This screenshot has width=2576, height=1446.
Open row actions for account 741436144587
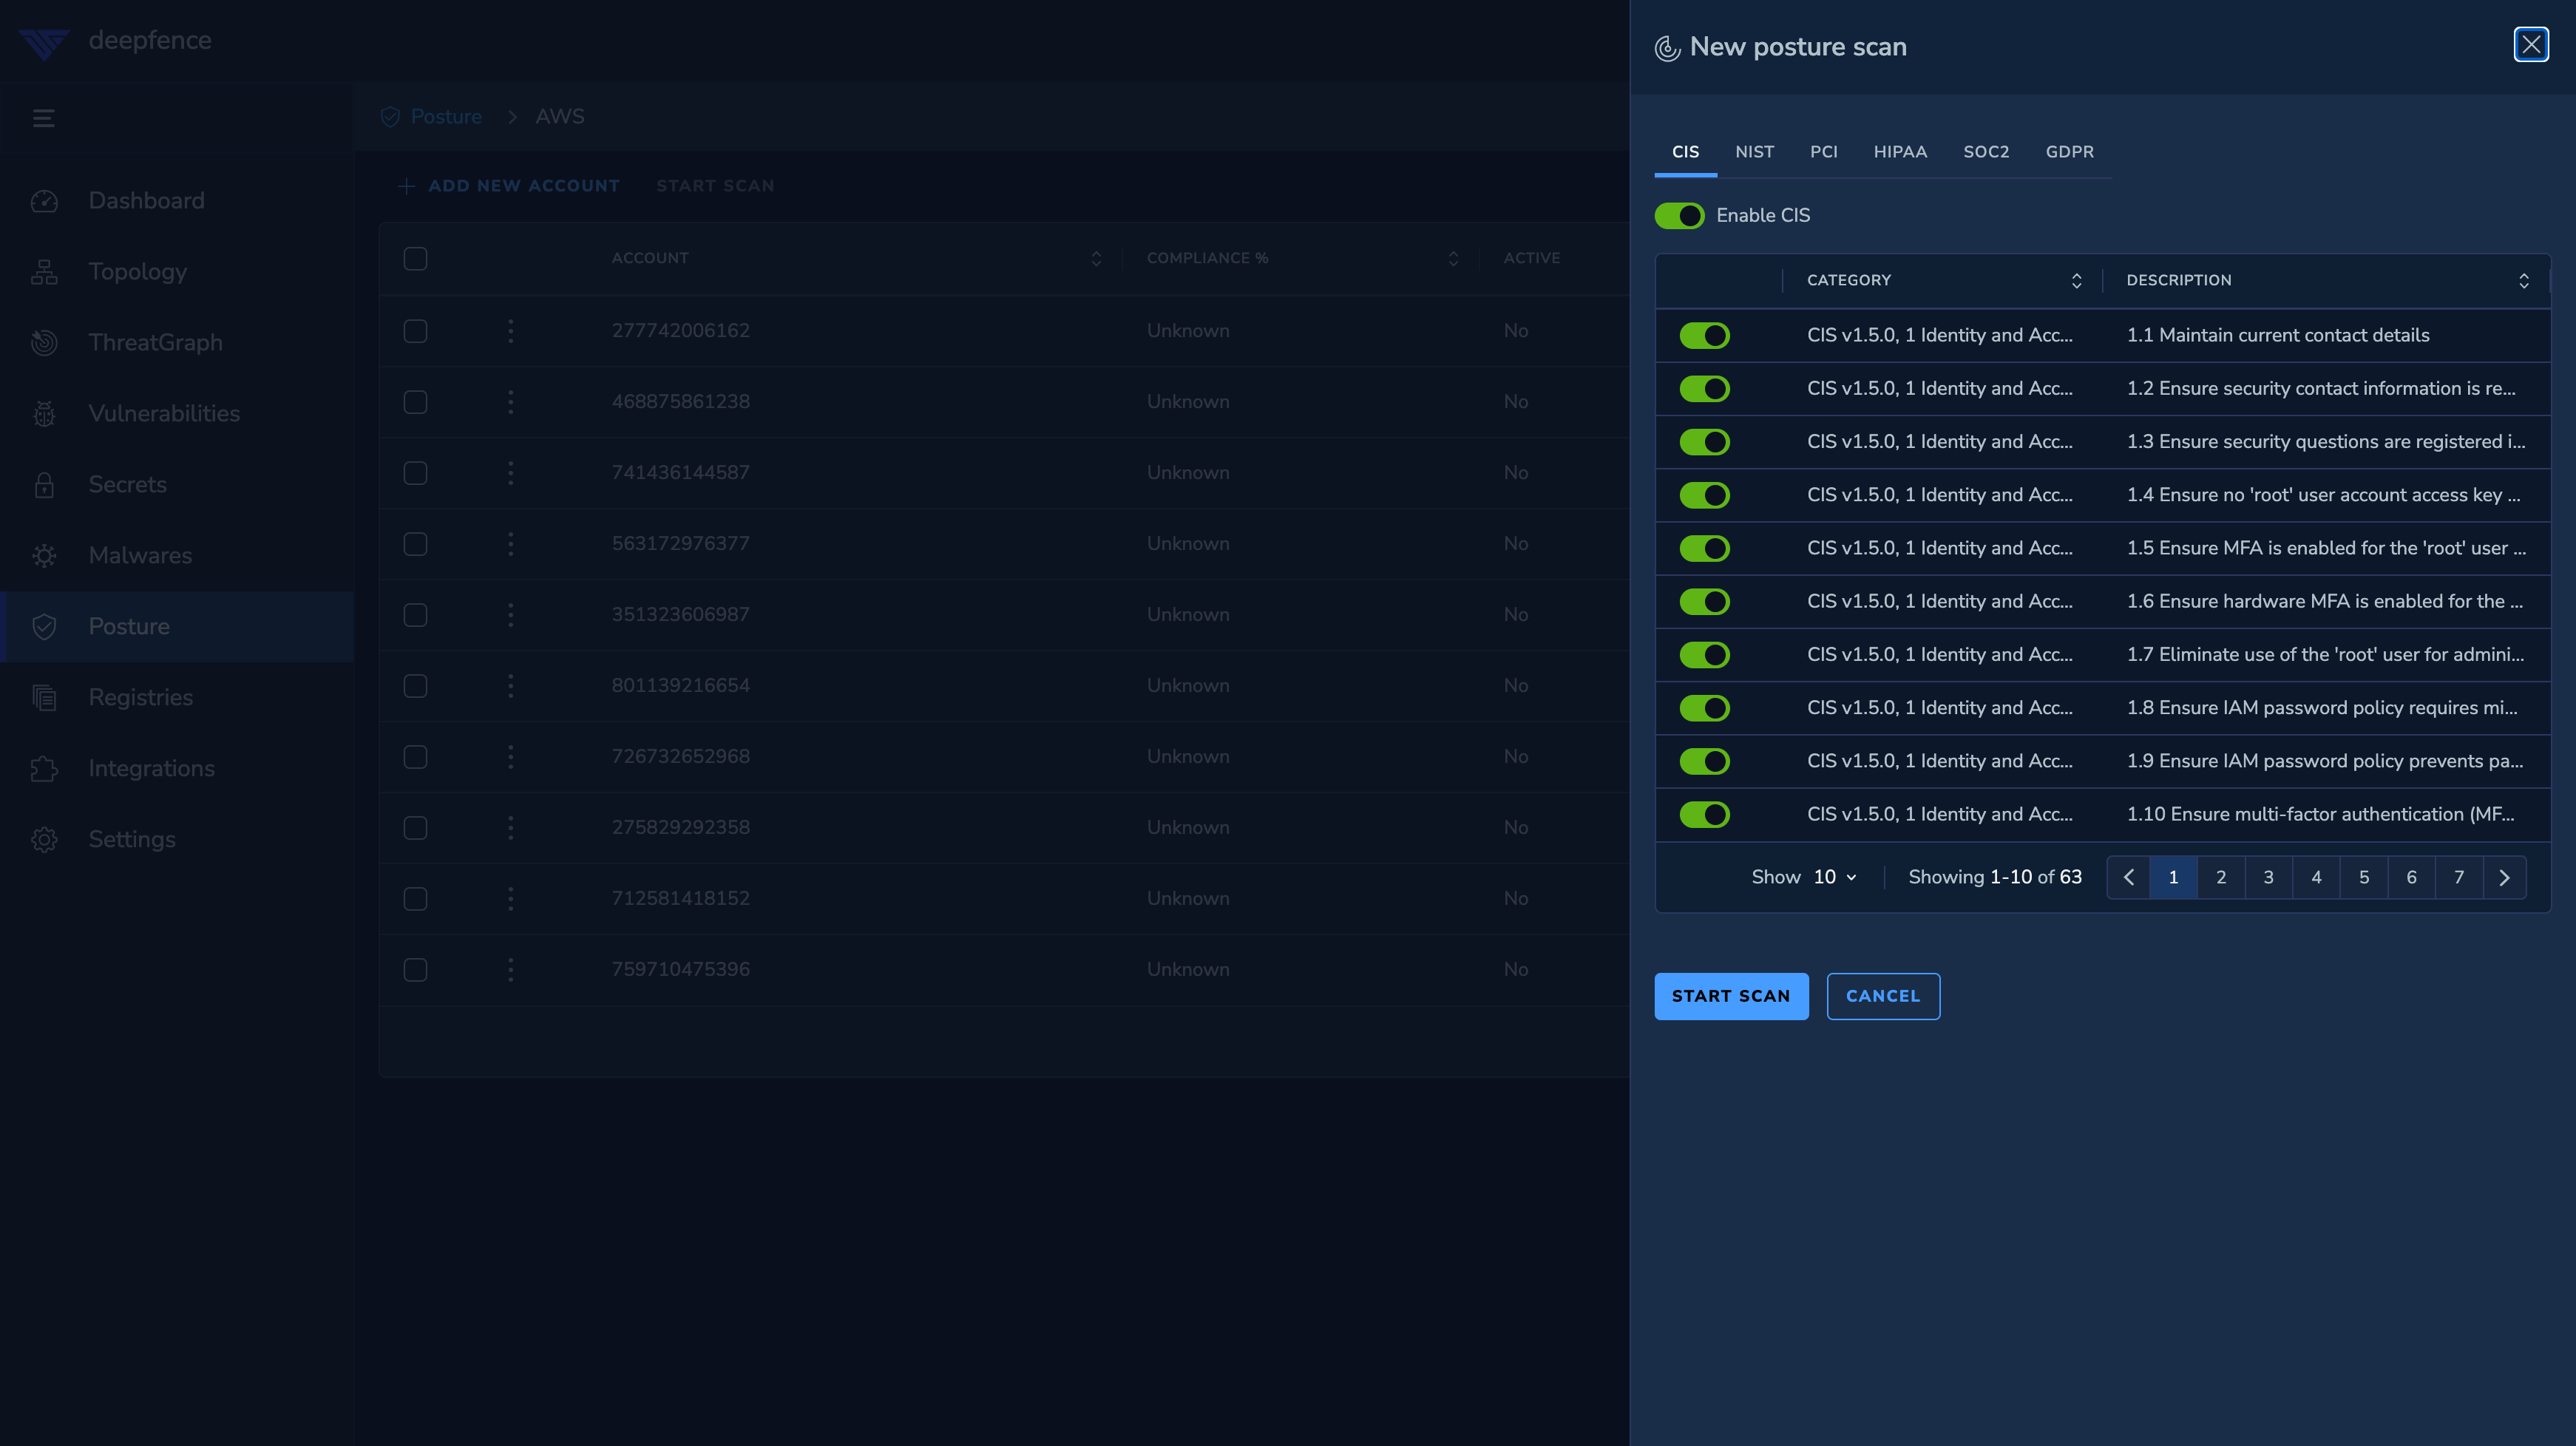click(511, 473)
